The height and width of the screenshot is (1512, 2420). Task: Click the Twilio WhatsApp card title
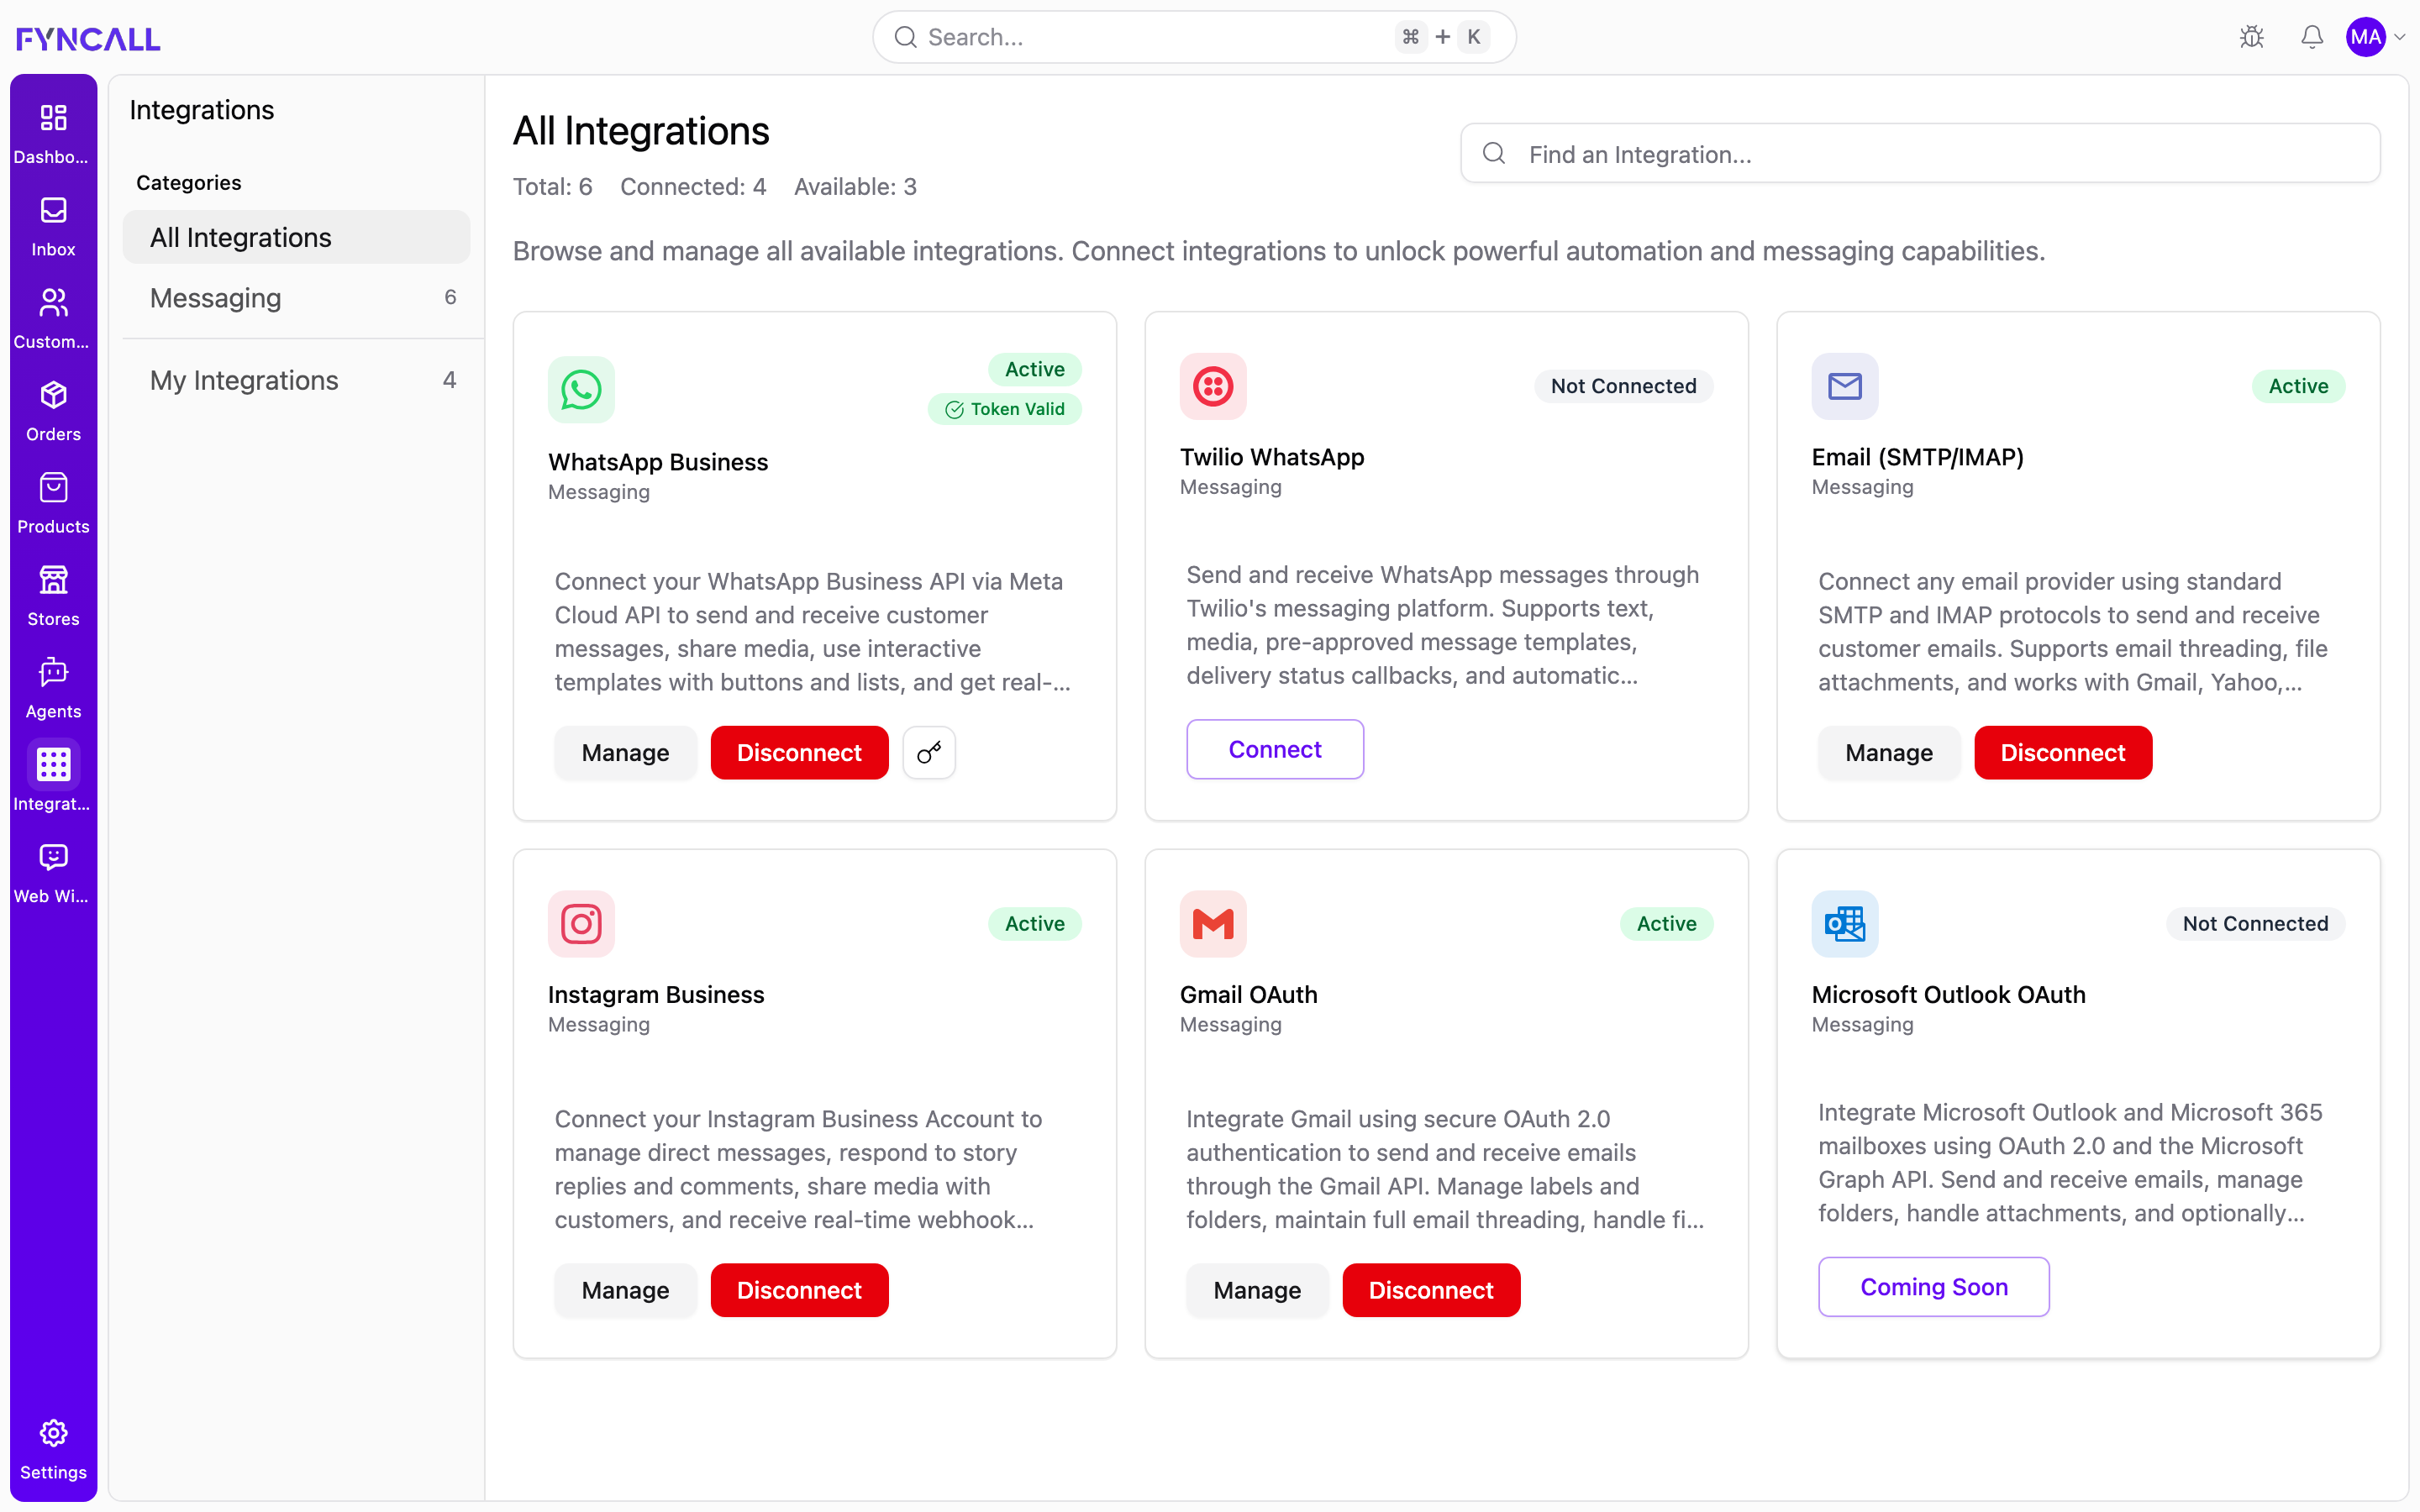[1272, 457]
